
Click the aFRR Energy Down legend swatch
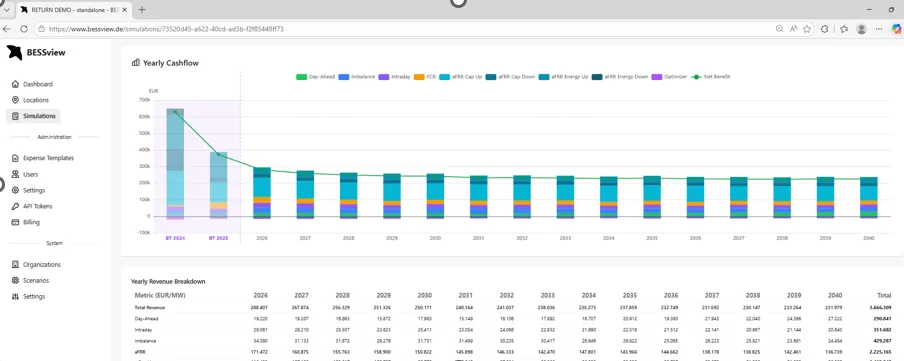point(597,77)
